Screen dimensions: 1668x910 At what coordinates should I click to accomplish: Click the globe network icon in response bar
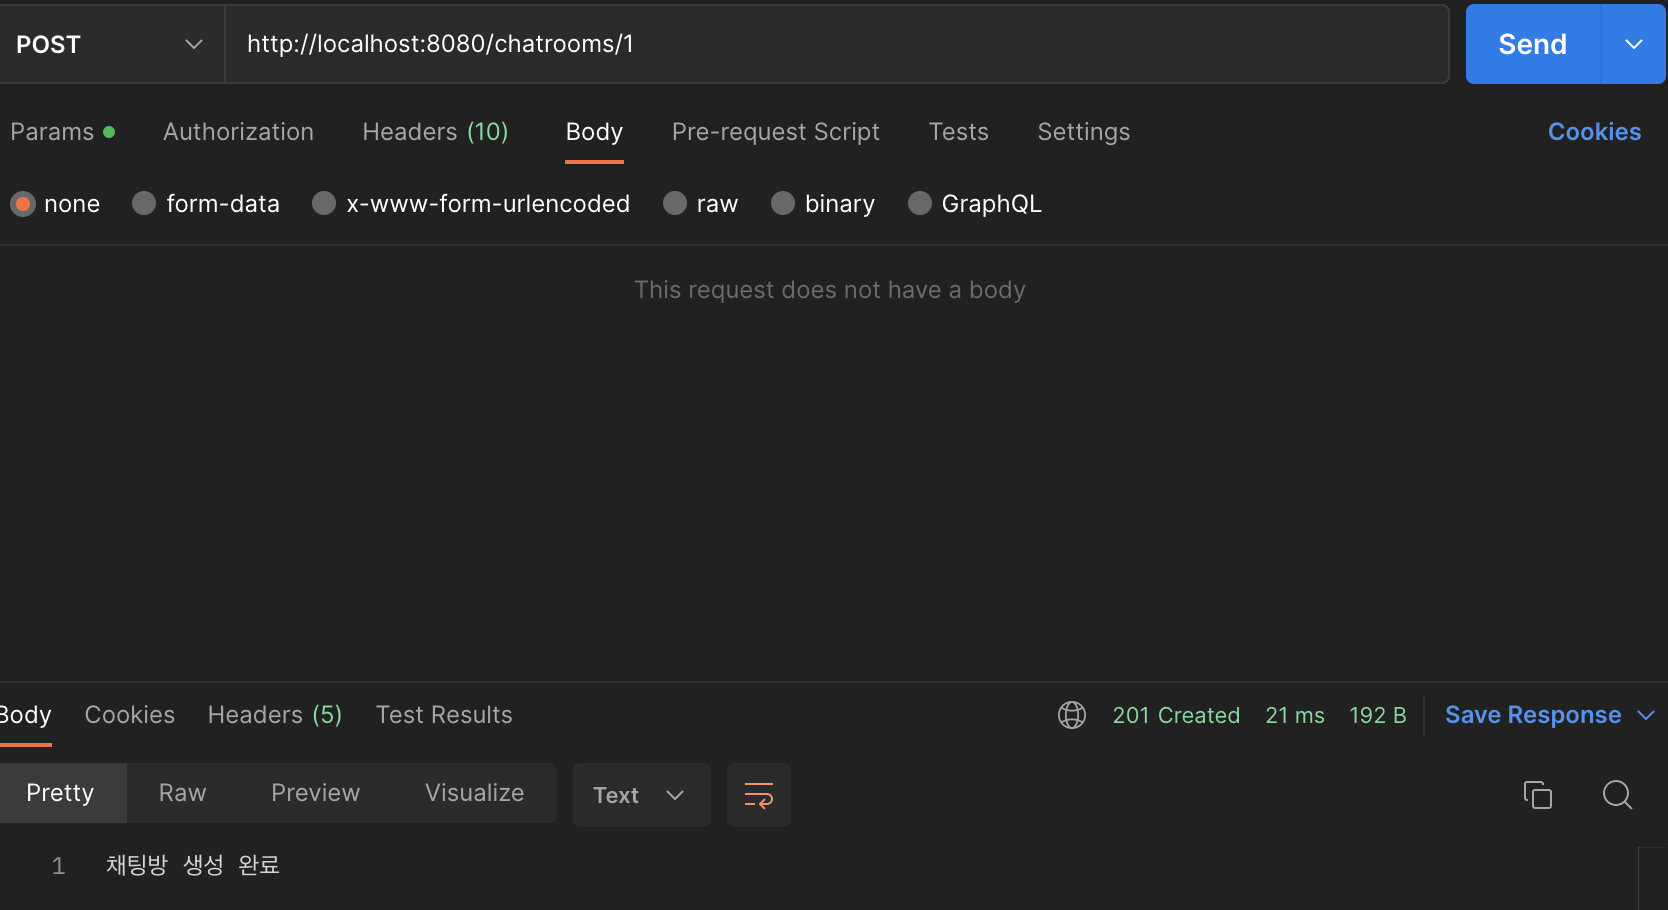tap(1072, 715)
